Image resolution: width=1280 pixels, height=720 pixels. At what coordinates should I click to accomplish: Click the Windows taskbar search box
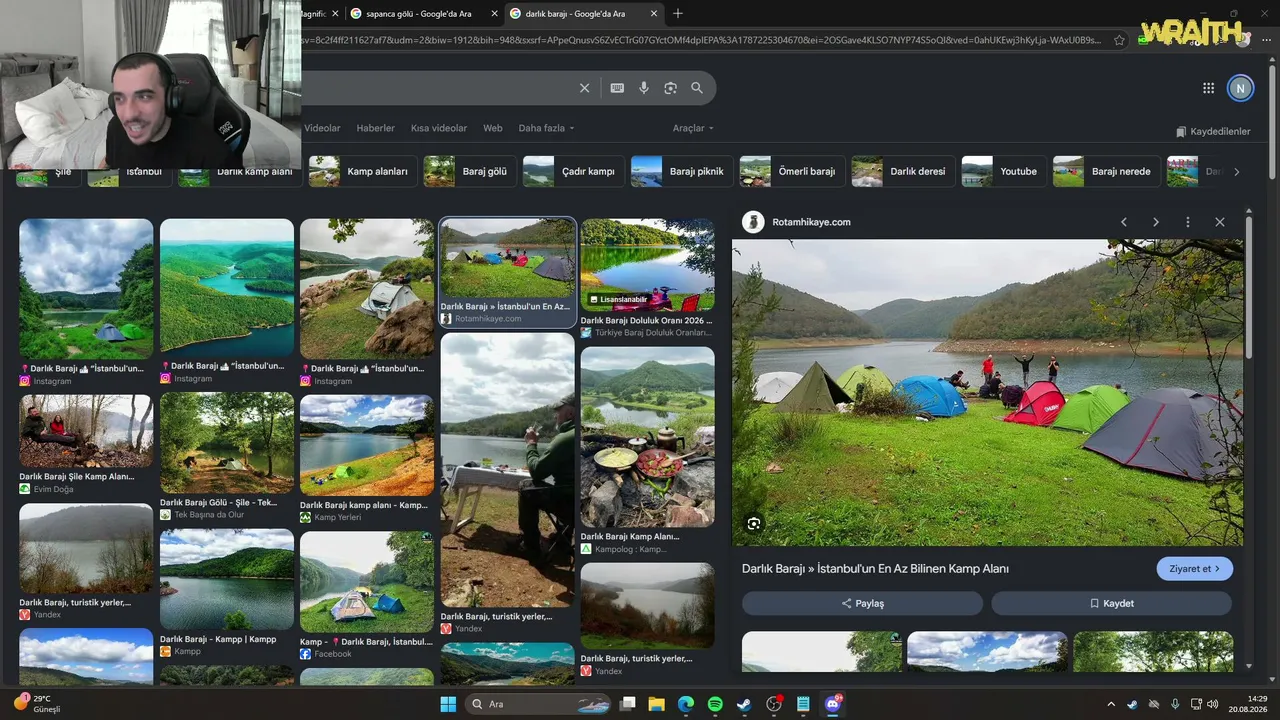click(x=538, y=704)
